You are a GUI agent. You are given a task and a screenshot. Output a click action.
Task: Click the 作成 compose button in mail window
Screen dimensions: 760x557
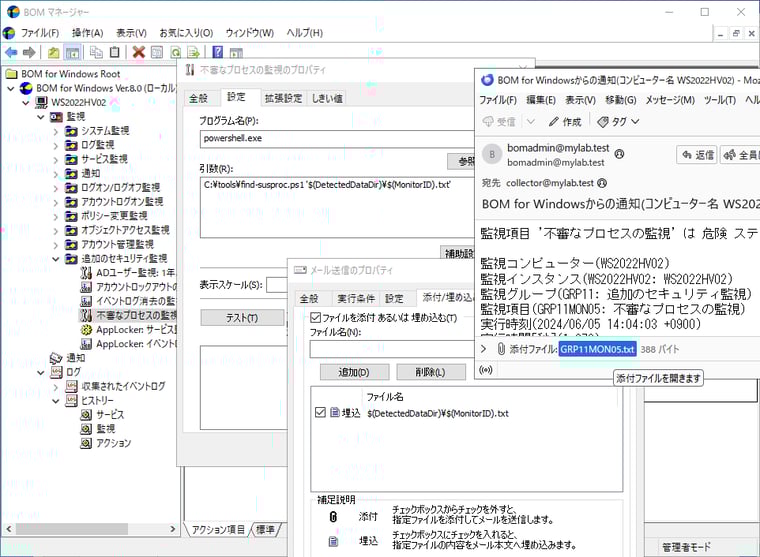click(x=565, y=122)
